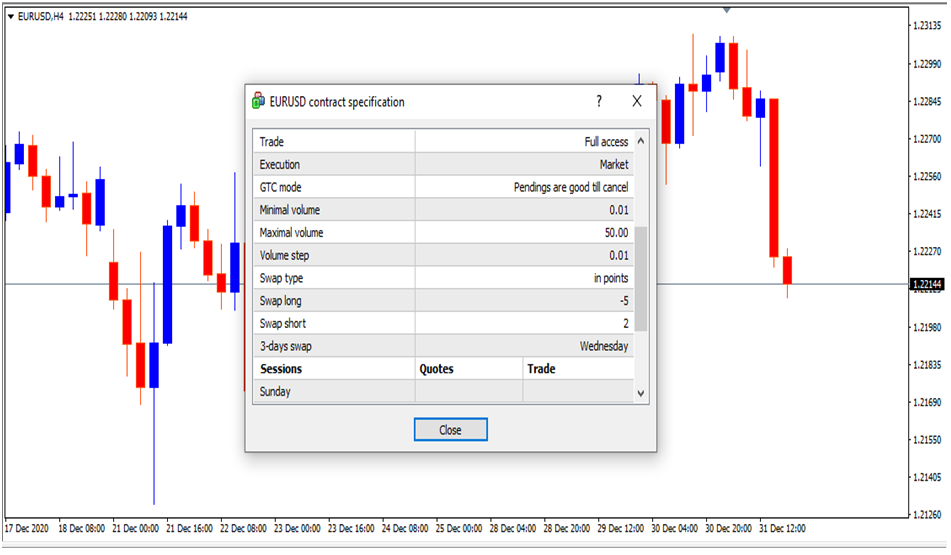Click the specification list scrollbar thumb
This screenshot has width=951, height=555.
tap(641, 278)
